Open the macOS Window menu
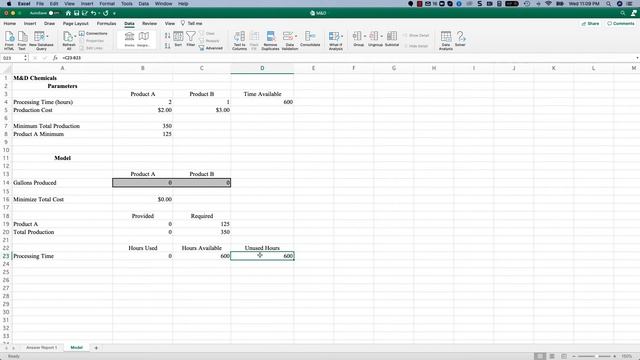640x360 pixels. pyautogui.click(x=163, y=4)
